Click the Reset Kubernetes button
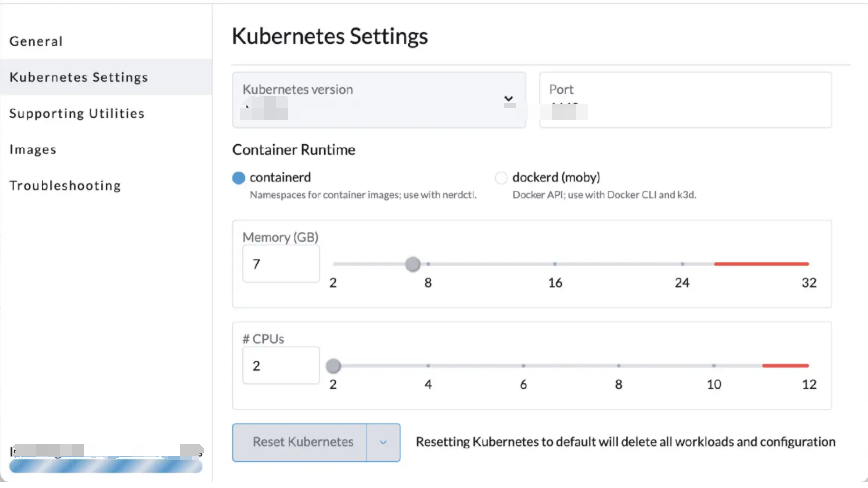Viewport: 868px width, 488px height. (302, 442)
